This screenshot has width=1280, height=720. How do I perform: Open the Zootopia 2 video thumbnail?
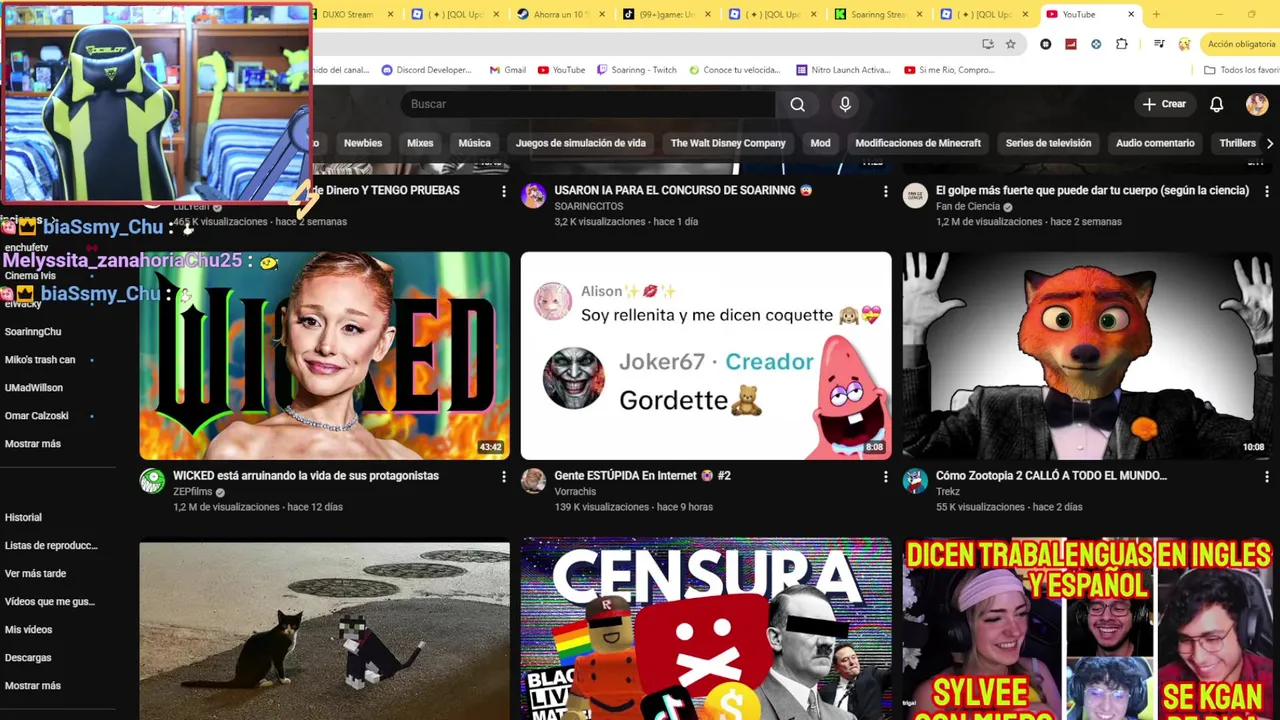(x=1088, y=356)
